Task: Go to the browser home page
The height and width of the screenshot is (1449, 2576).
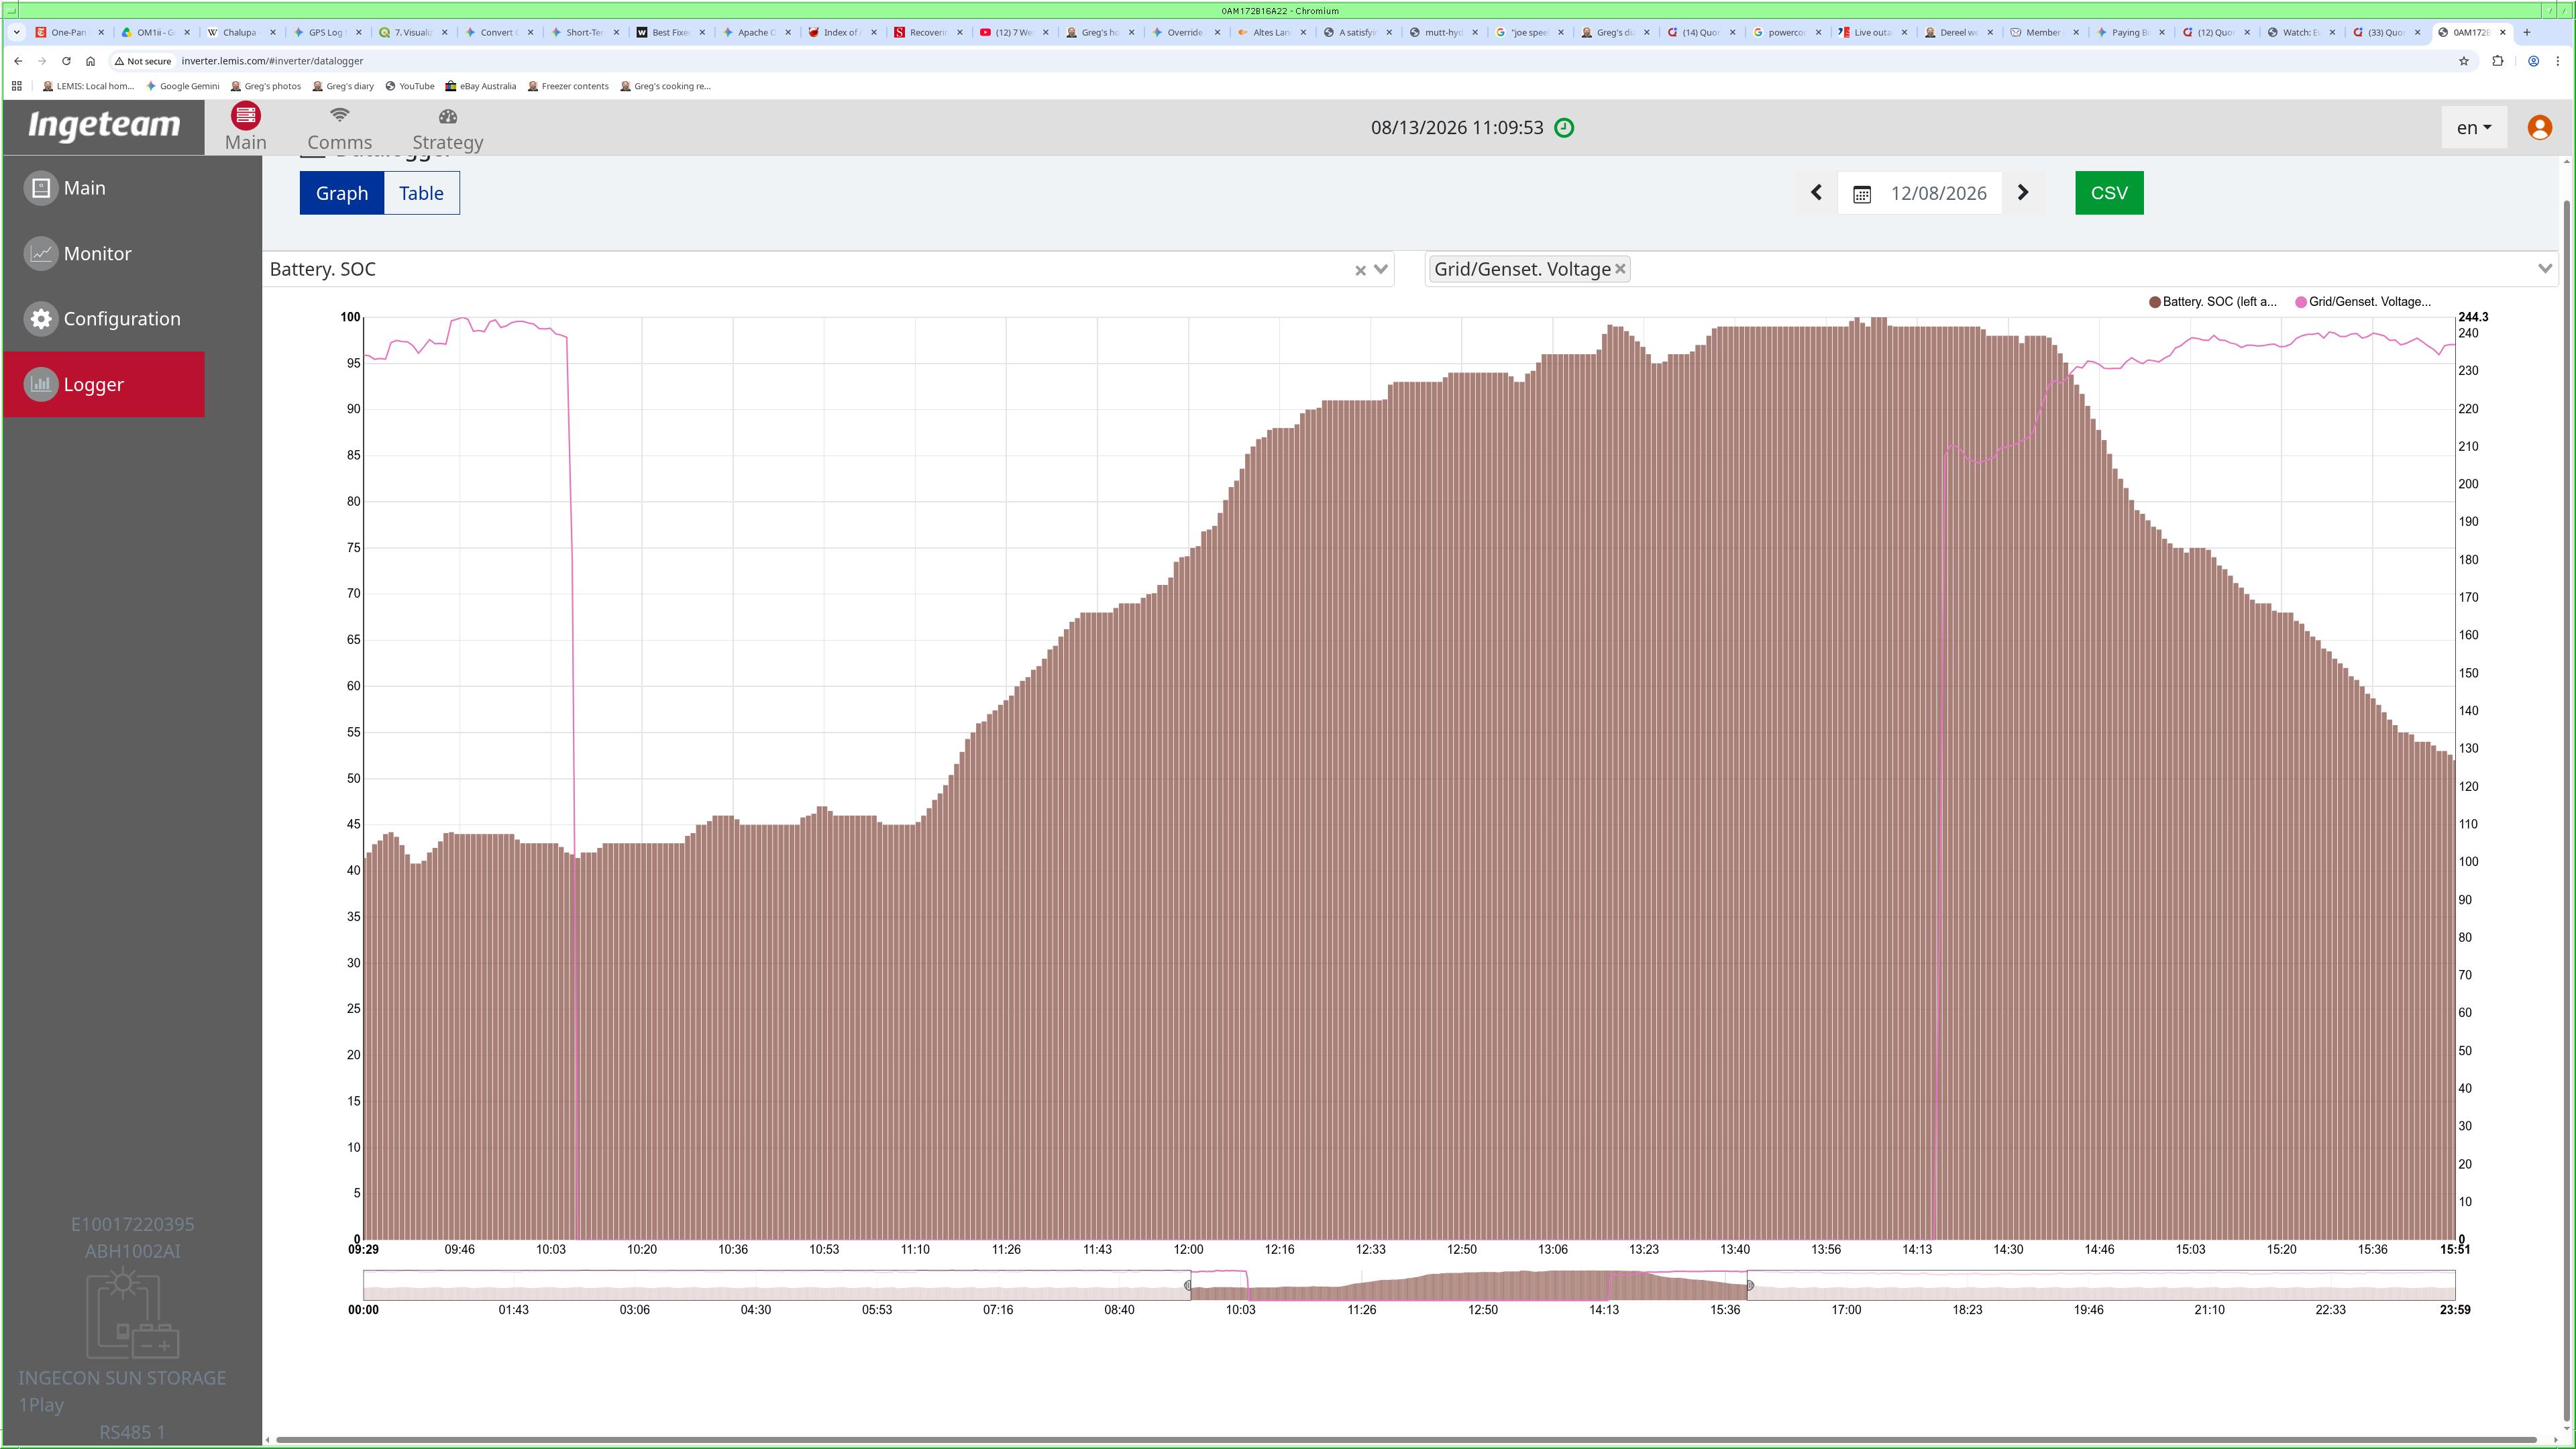Action: [x=90, y=61]
